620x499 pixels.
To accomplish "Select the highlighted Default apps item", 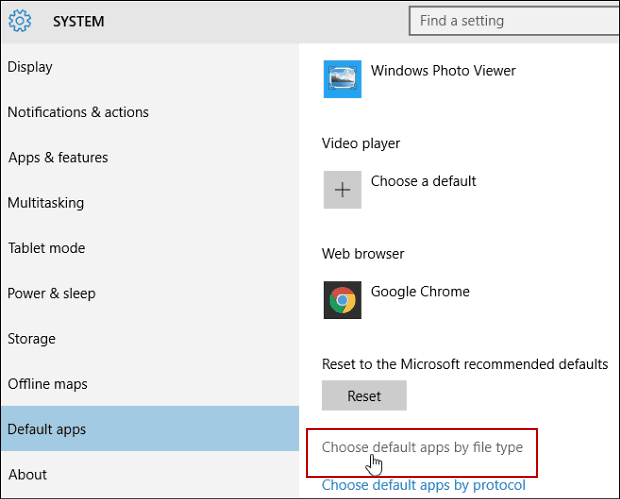I will [150, 429].
